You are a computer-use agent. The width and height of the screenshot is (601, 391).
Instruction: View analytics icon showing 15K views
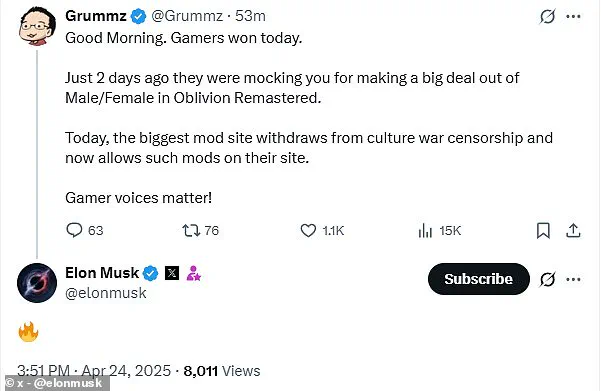[x=425, y=230]
